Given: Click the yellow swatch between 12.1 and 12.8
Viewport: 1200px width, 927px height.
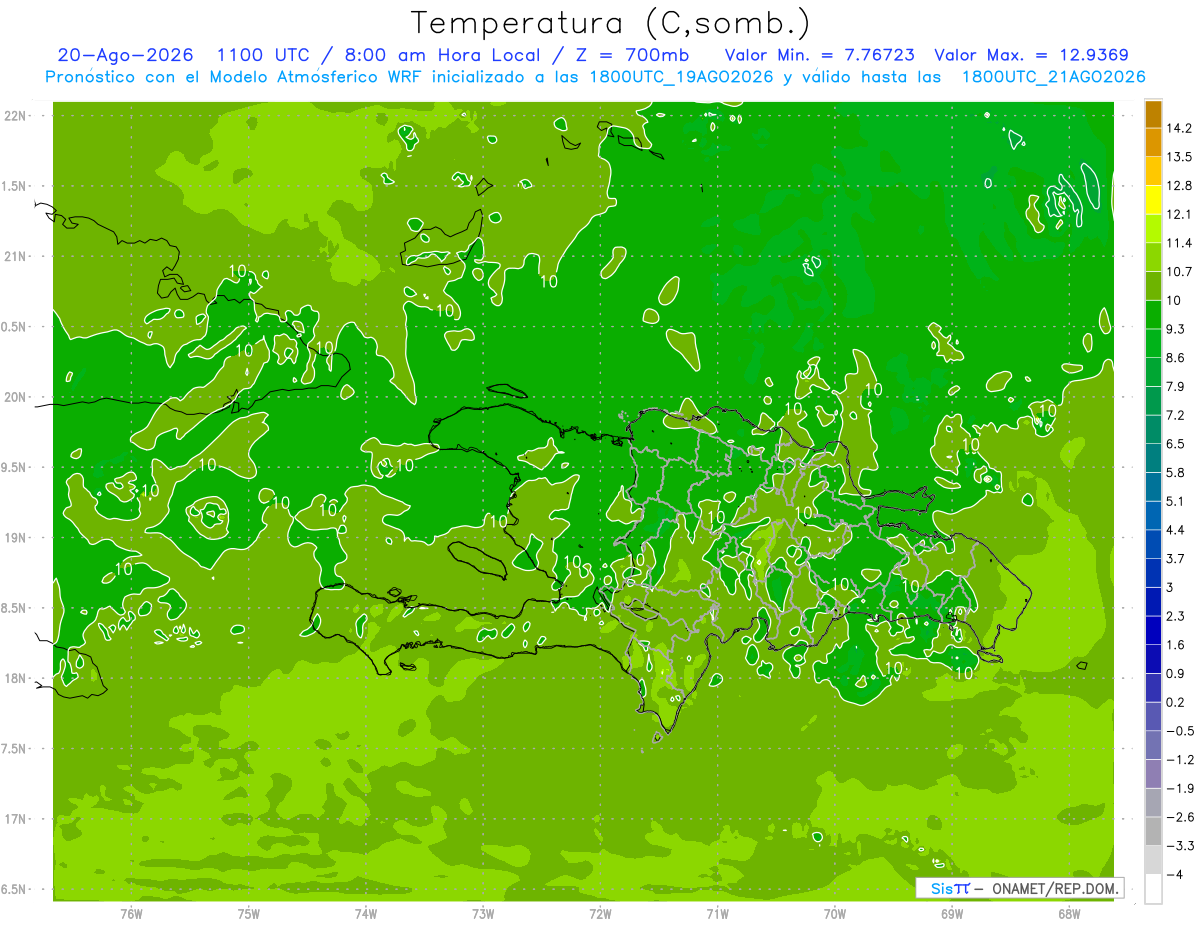Looking at the screenshot, I should [x=1153, y=200].
